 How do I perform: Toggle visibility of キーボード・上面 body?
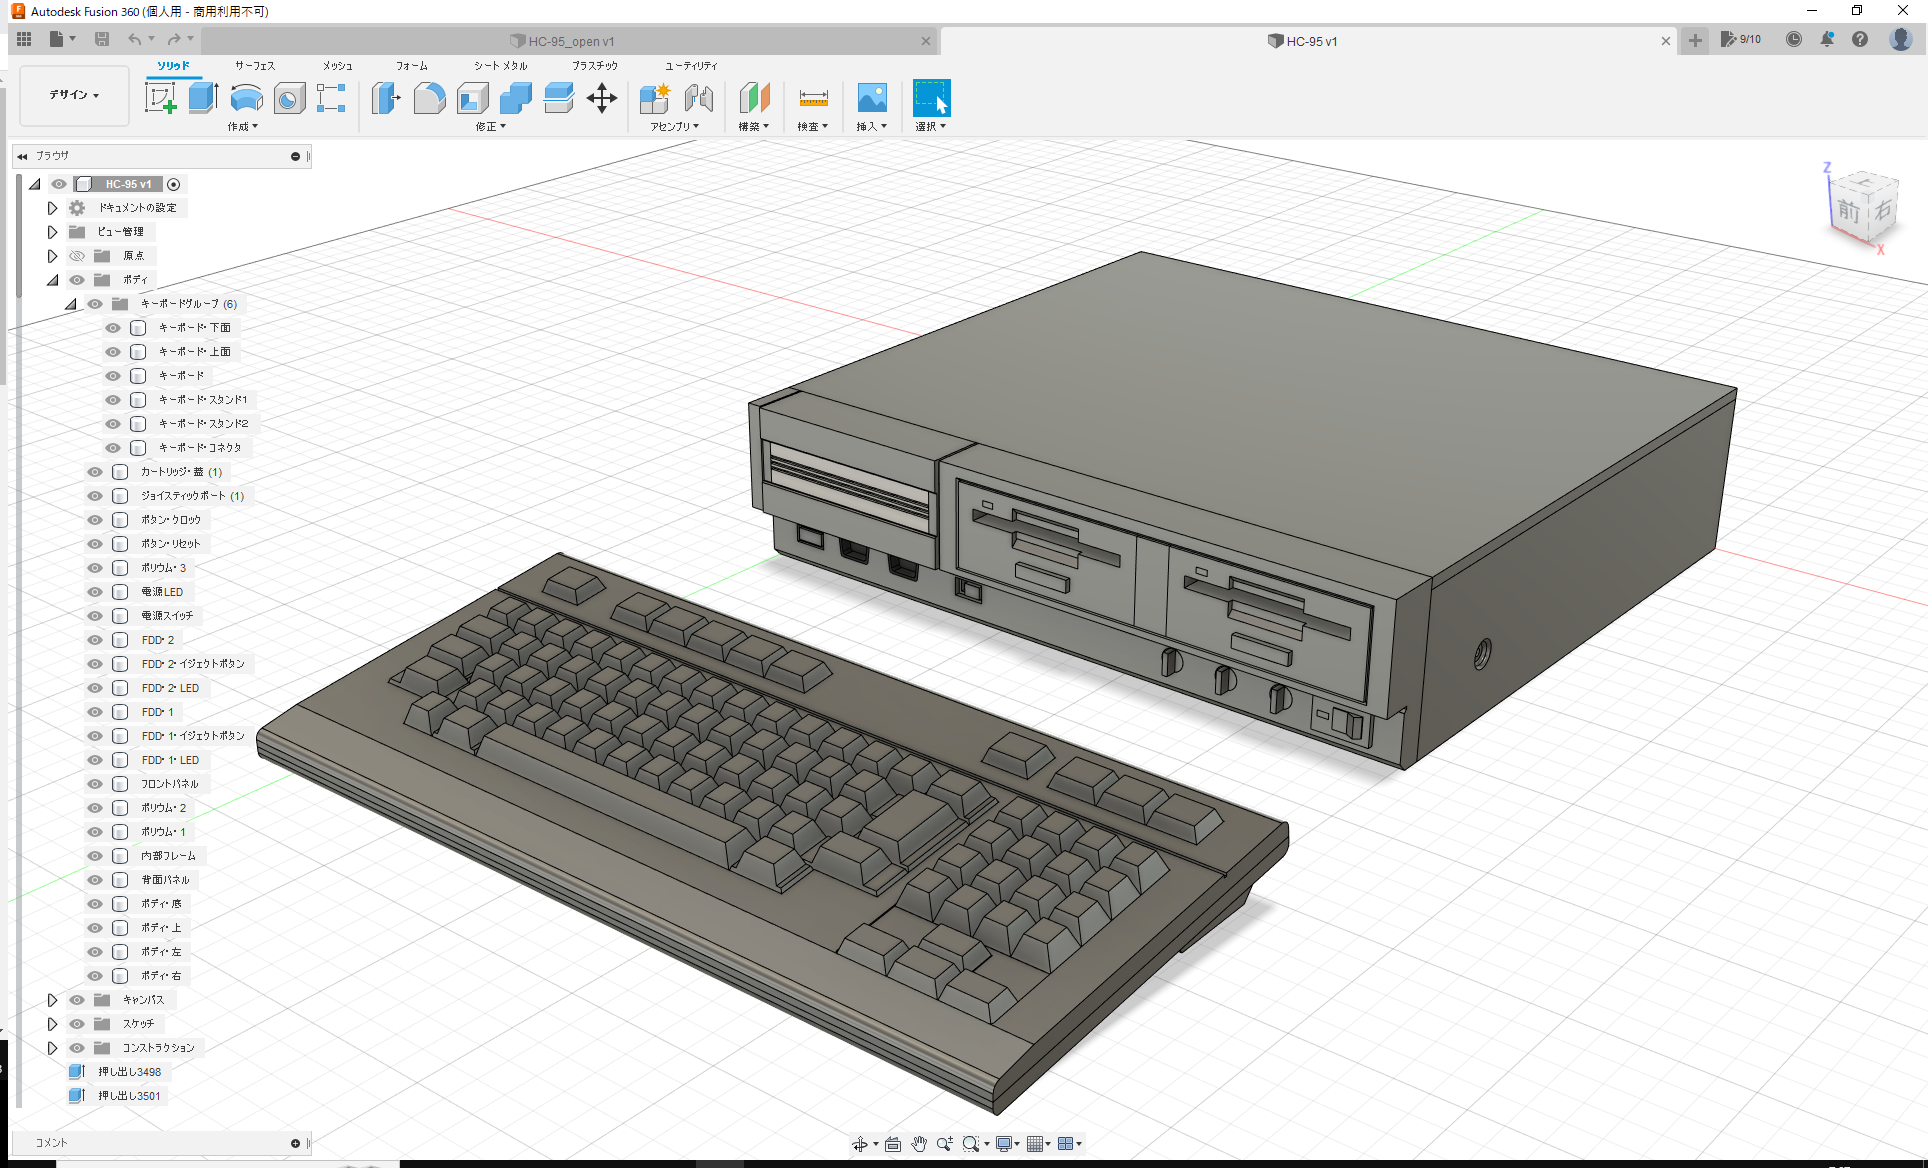(x=112, y=351)
